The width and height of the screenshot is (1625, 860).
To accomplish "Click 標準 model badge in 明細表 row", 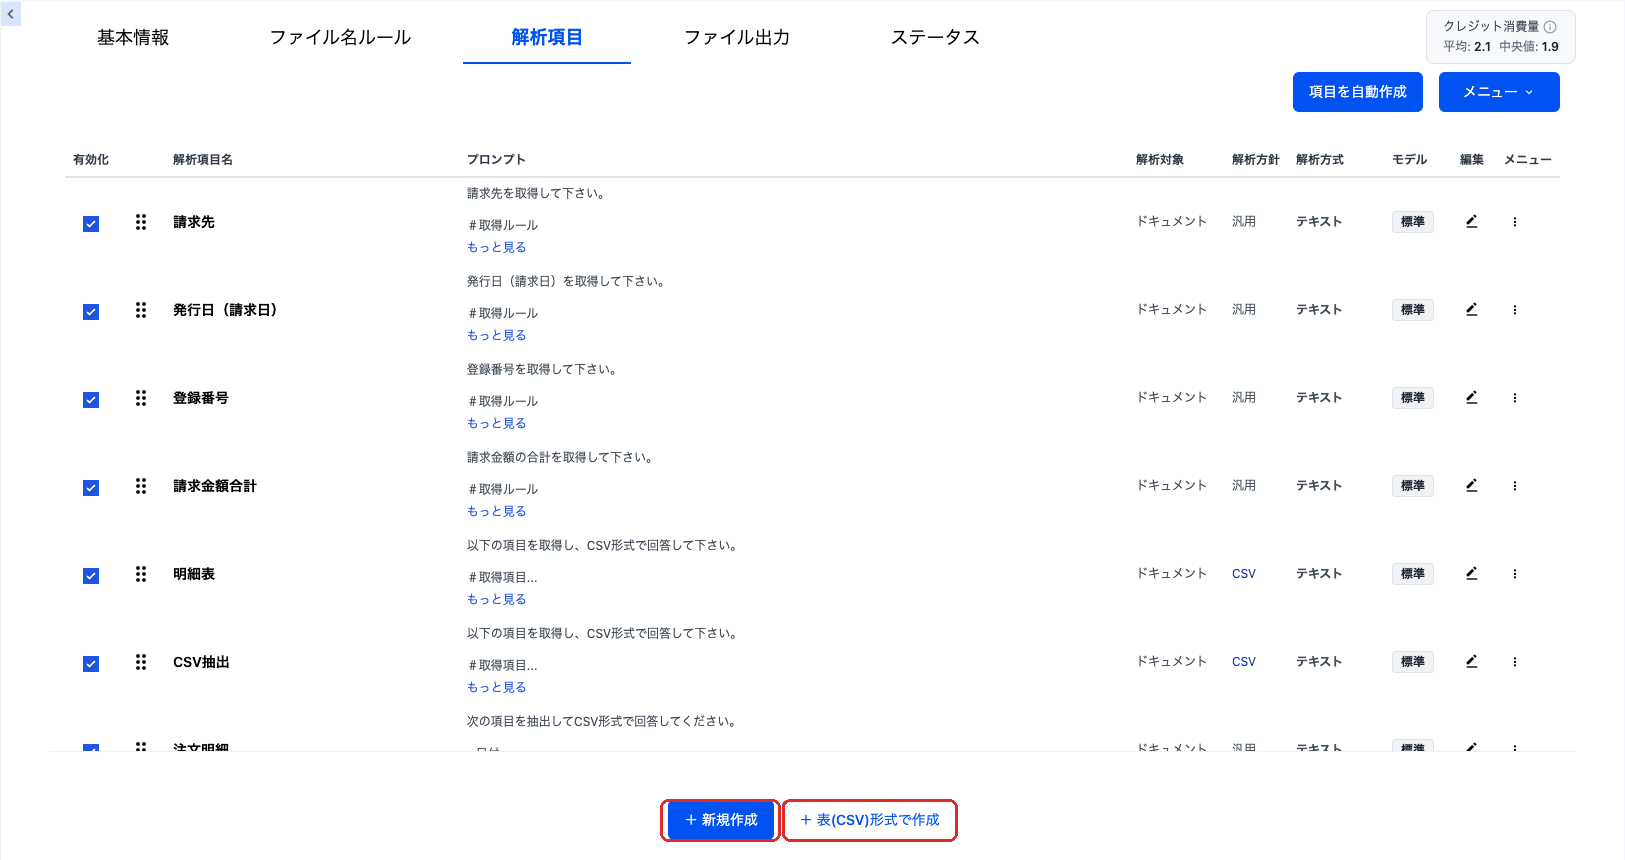I will point(1413,574).
